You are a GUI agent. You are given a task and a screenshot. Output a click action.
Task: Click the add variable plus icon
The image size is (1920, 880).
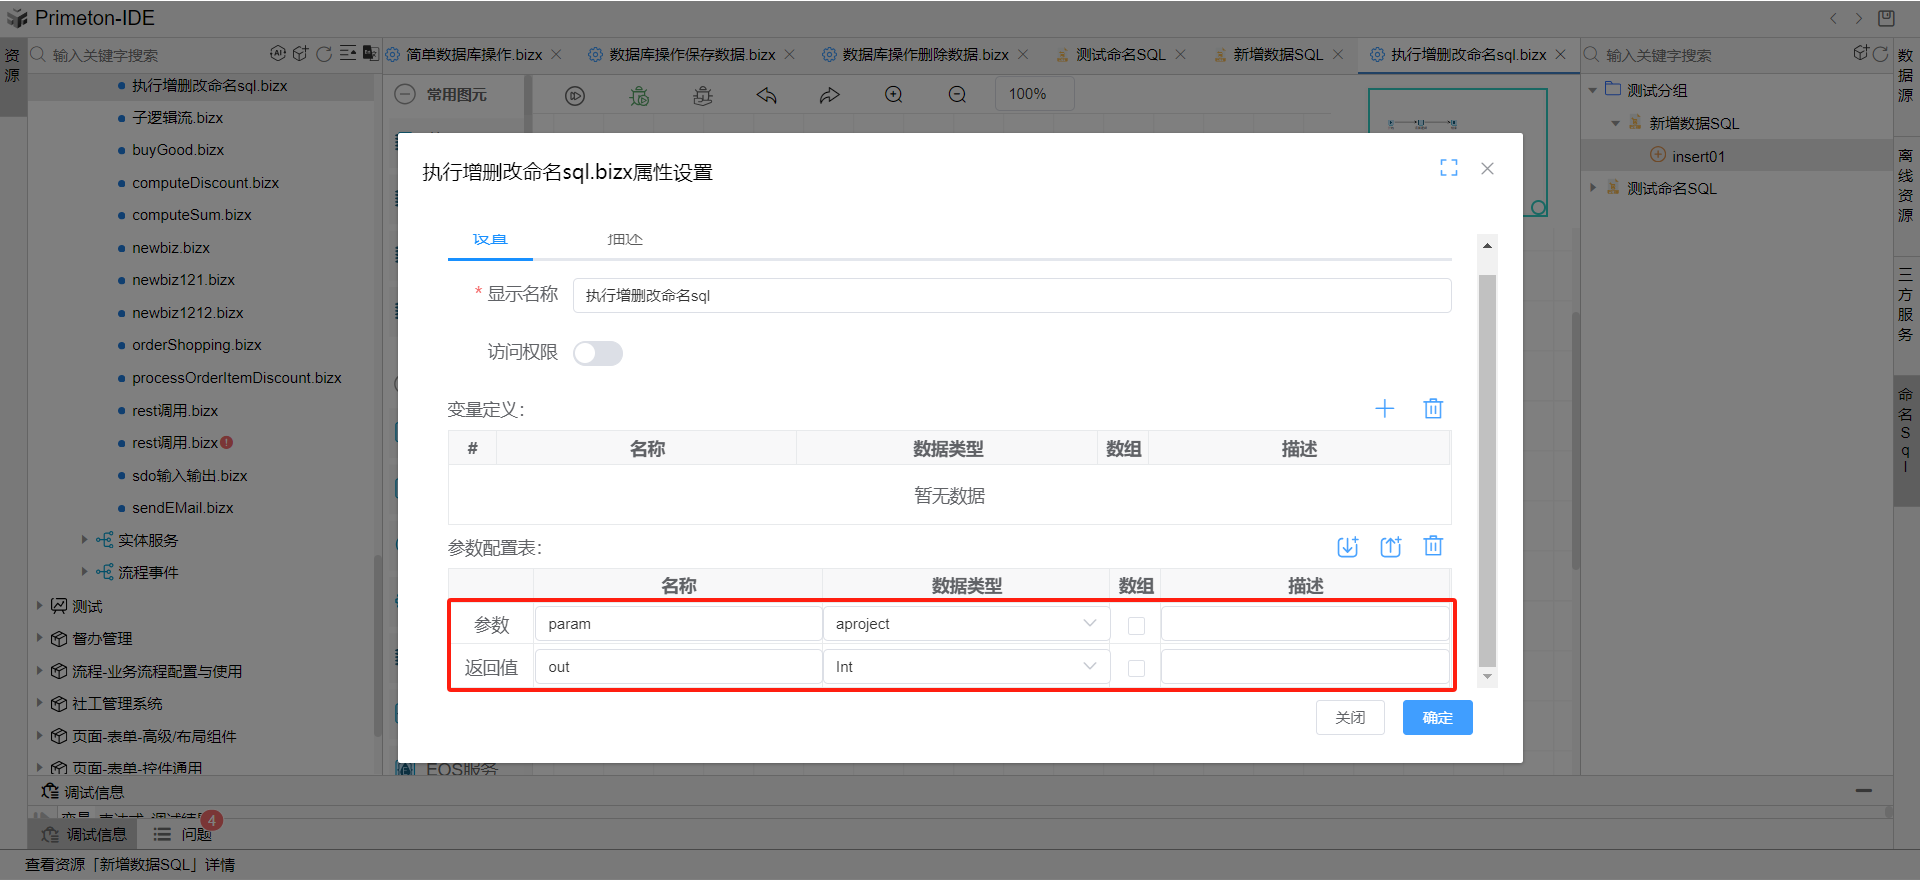1384,408
